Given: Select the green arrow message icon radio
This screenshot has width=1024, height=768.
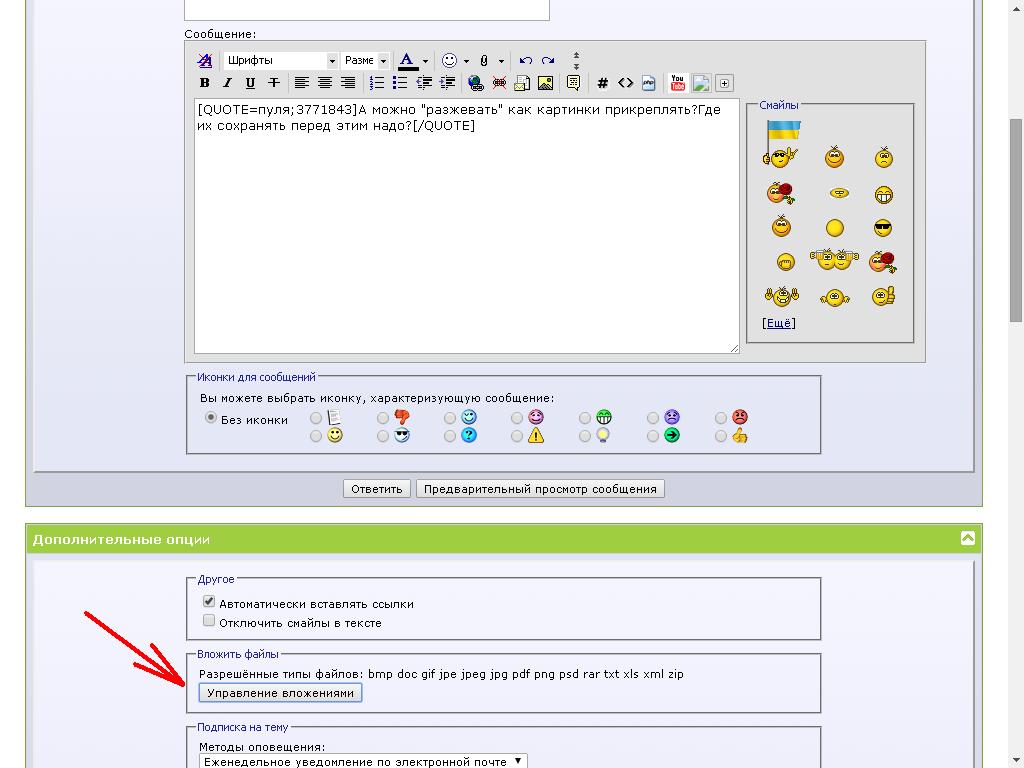Looking at the screenshot, I should tap(652, 436).
